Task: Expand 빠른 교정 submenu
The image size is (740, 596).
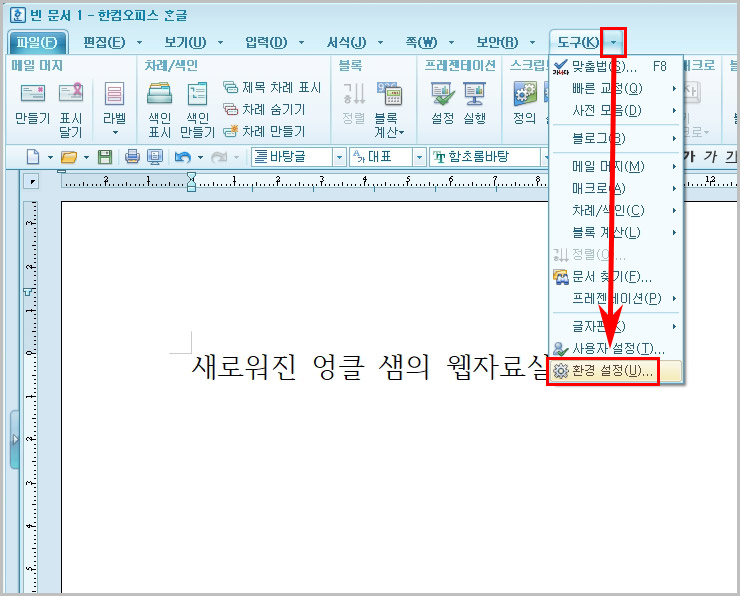Action: [616, 88]
